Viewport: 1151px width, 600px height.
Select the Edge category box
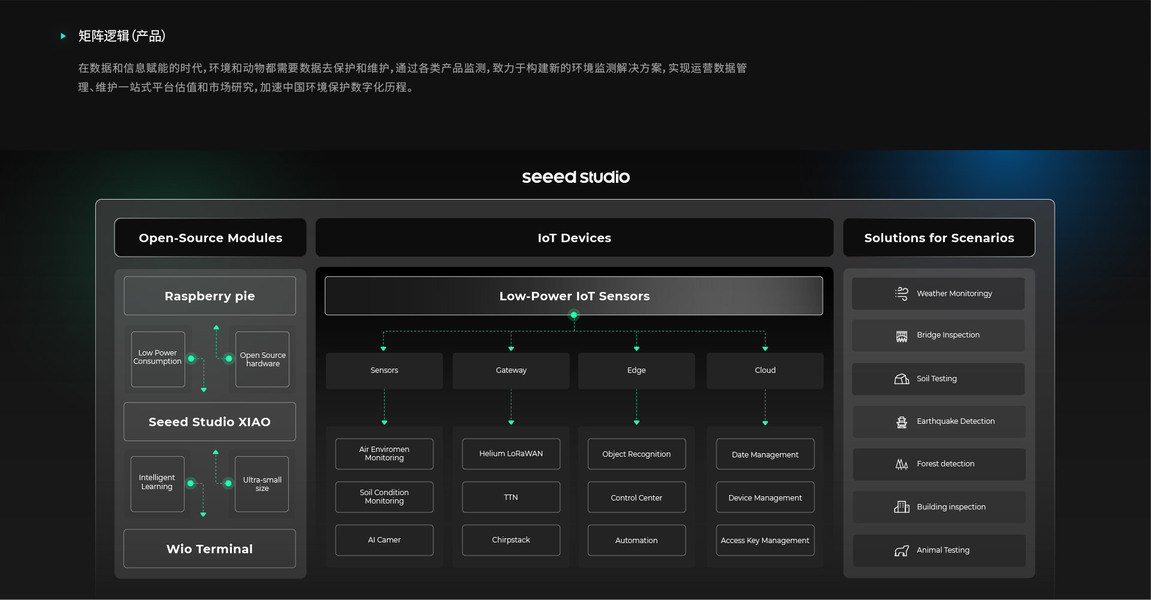point(636,370)
